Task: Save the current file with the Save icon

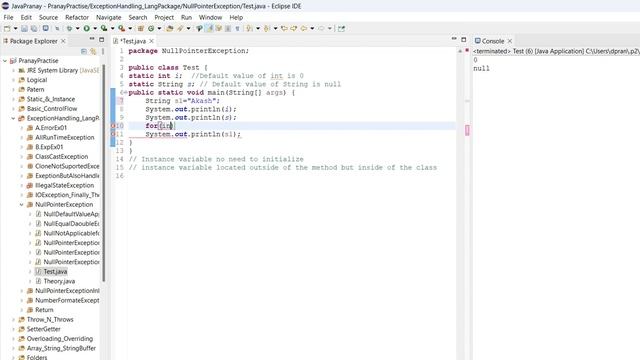Action: click(x=24, y=29)
